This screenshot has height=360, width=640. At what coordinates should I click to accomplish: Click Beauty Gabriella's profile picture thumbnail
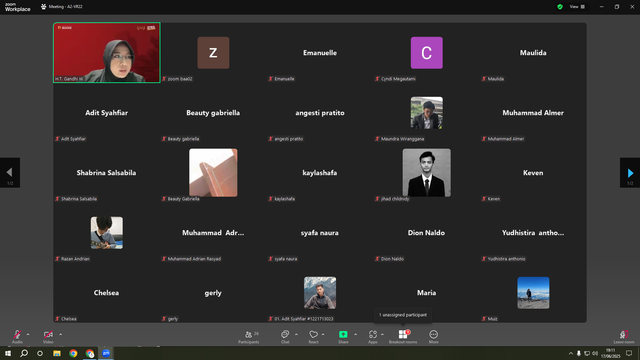[213, 173]
